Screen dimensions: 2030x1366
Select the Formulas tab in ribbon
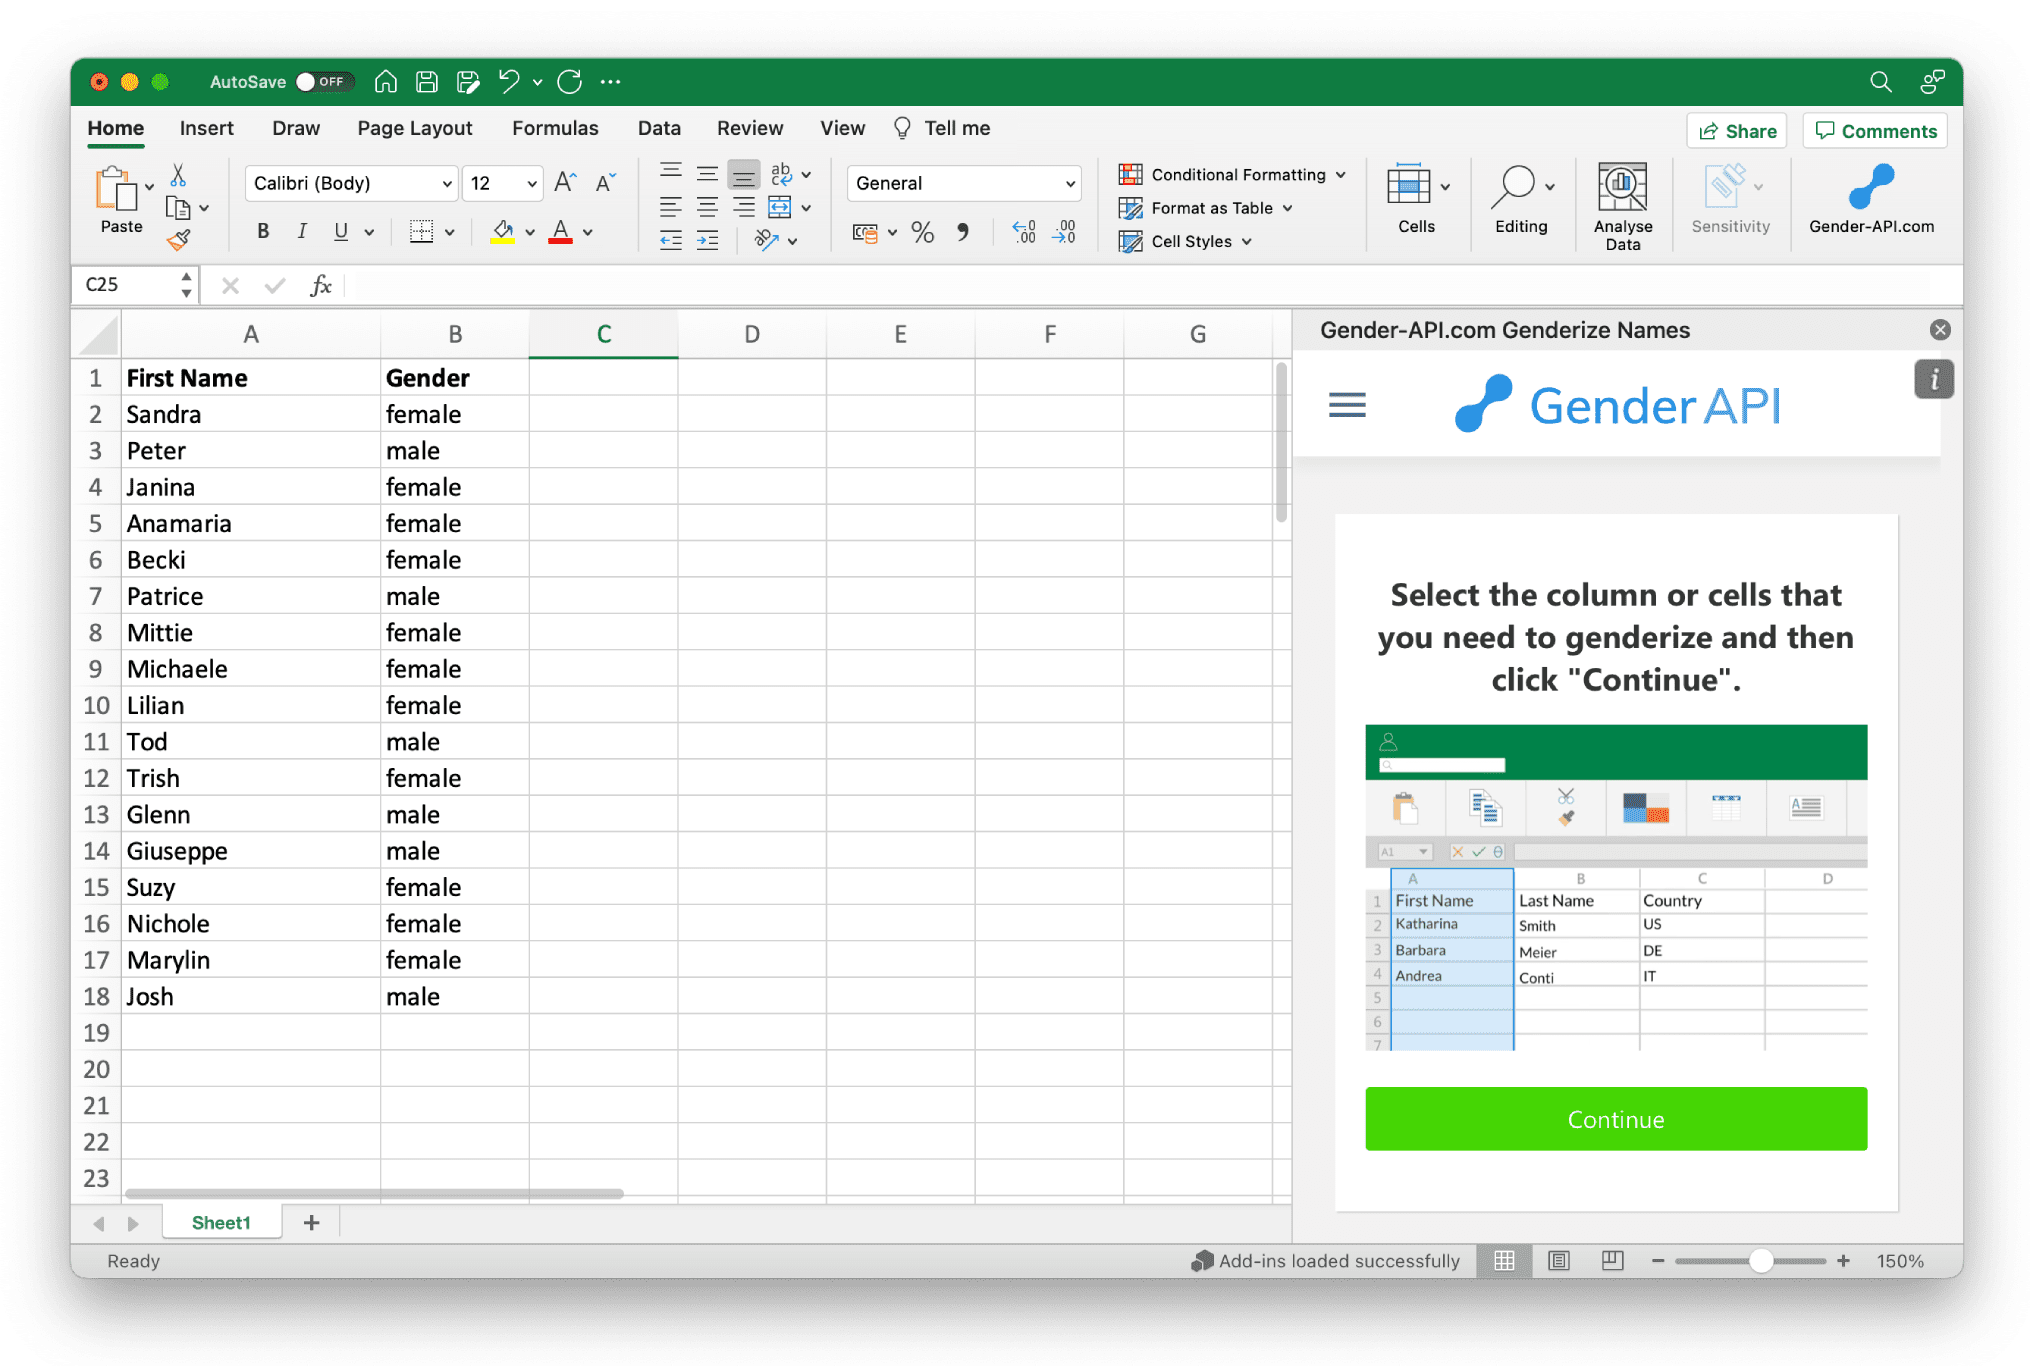555,128
